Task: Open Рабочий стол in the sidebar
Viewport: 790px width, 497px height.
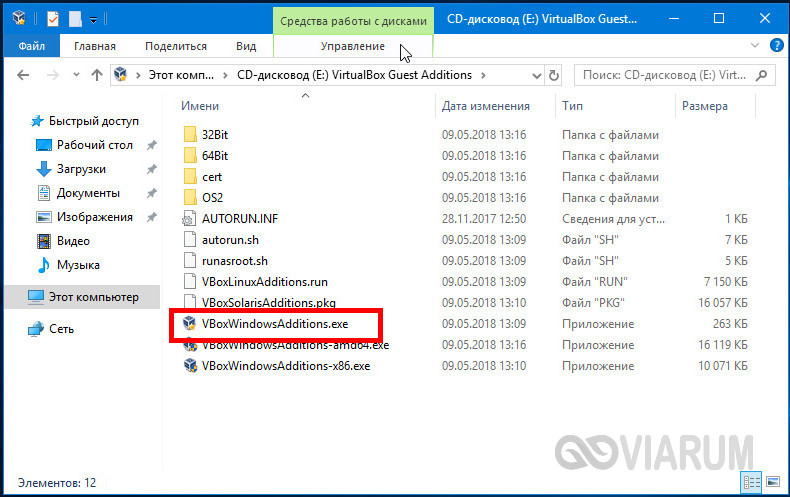Action: pos(95,145)
